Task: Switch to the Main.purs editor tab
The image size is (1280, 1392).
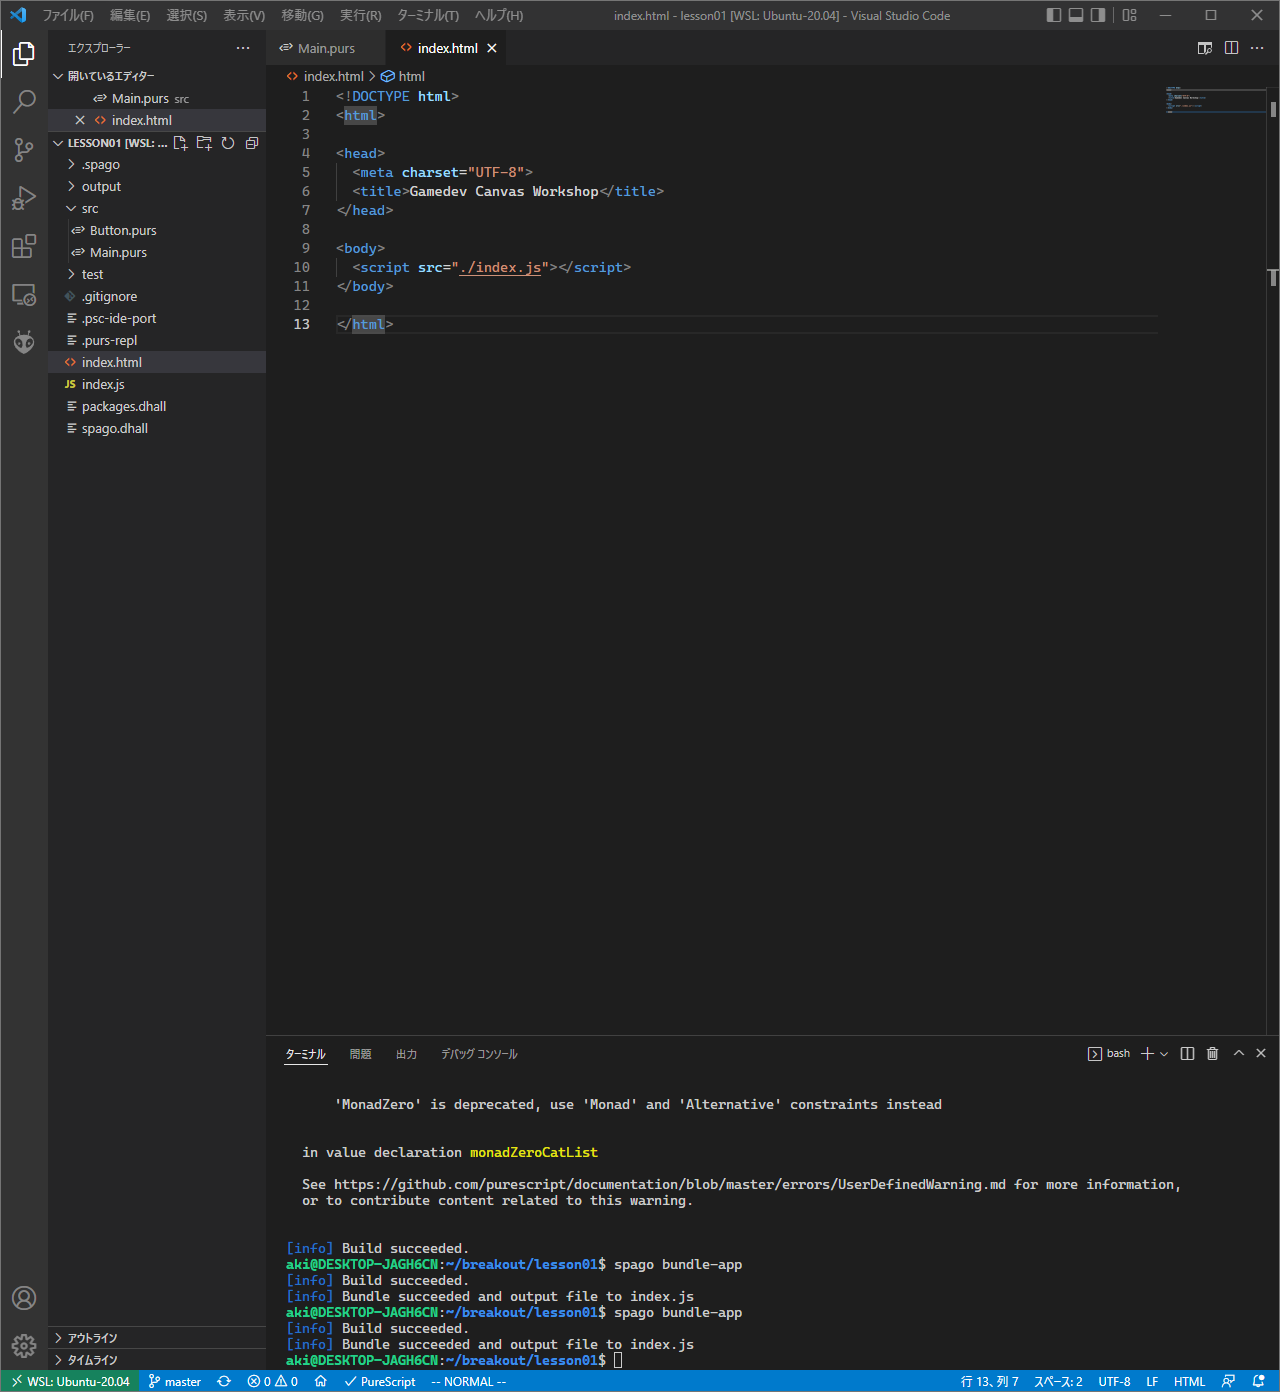Action: (x=326, y=48)
